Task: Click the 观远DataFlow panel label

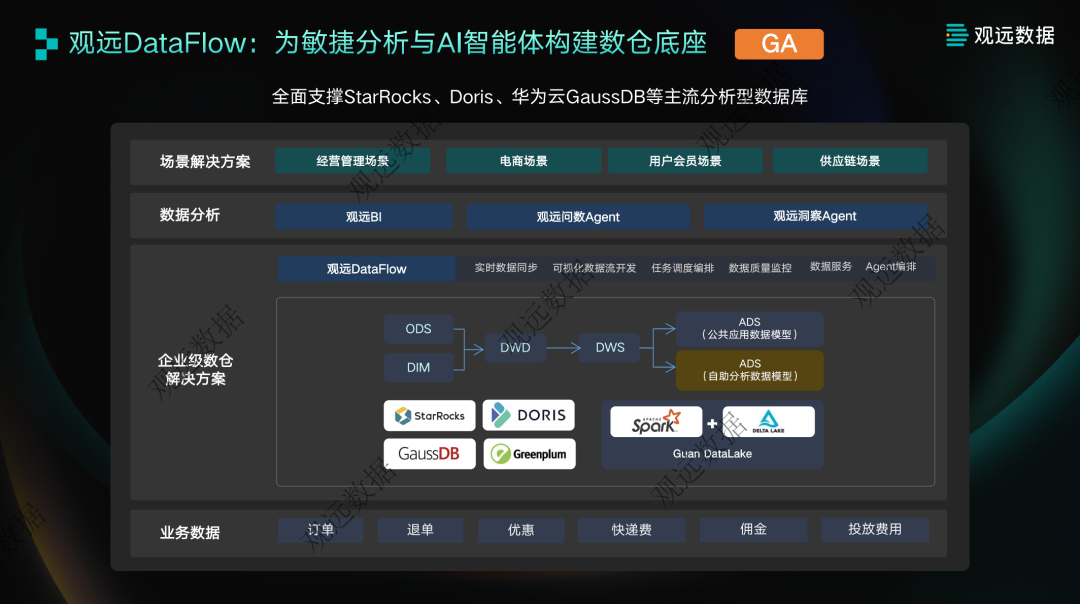Action: point(365,268)
